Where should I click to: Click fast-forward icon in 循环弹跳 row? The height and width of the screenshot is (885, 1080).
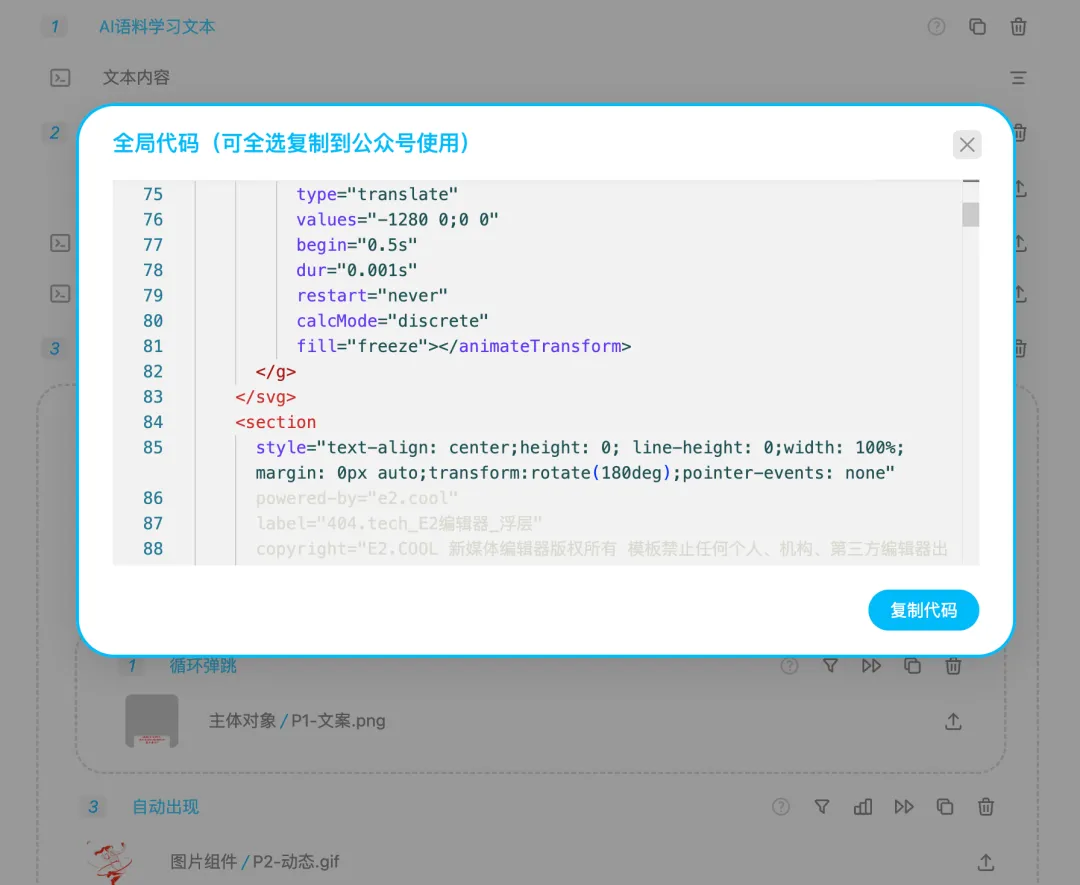(871, 666)
